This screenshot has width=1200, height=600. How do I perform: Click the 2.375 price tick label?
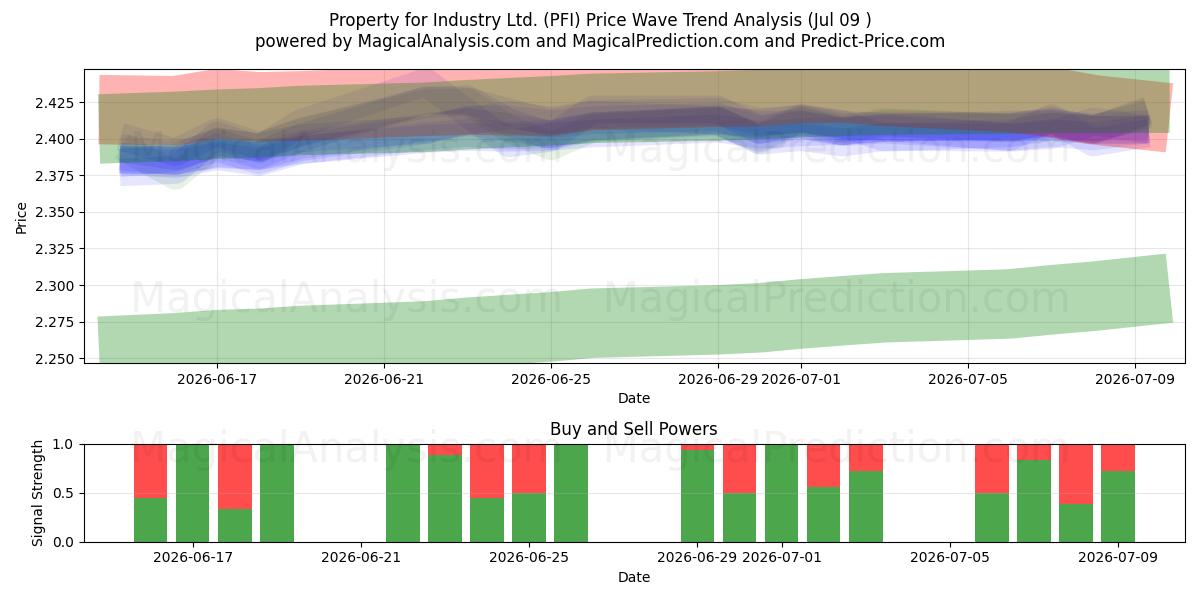[56, 176]
